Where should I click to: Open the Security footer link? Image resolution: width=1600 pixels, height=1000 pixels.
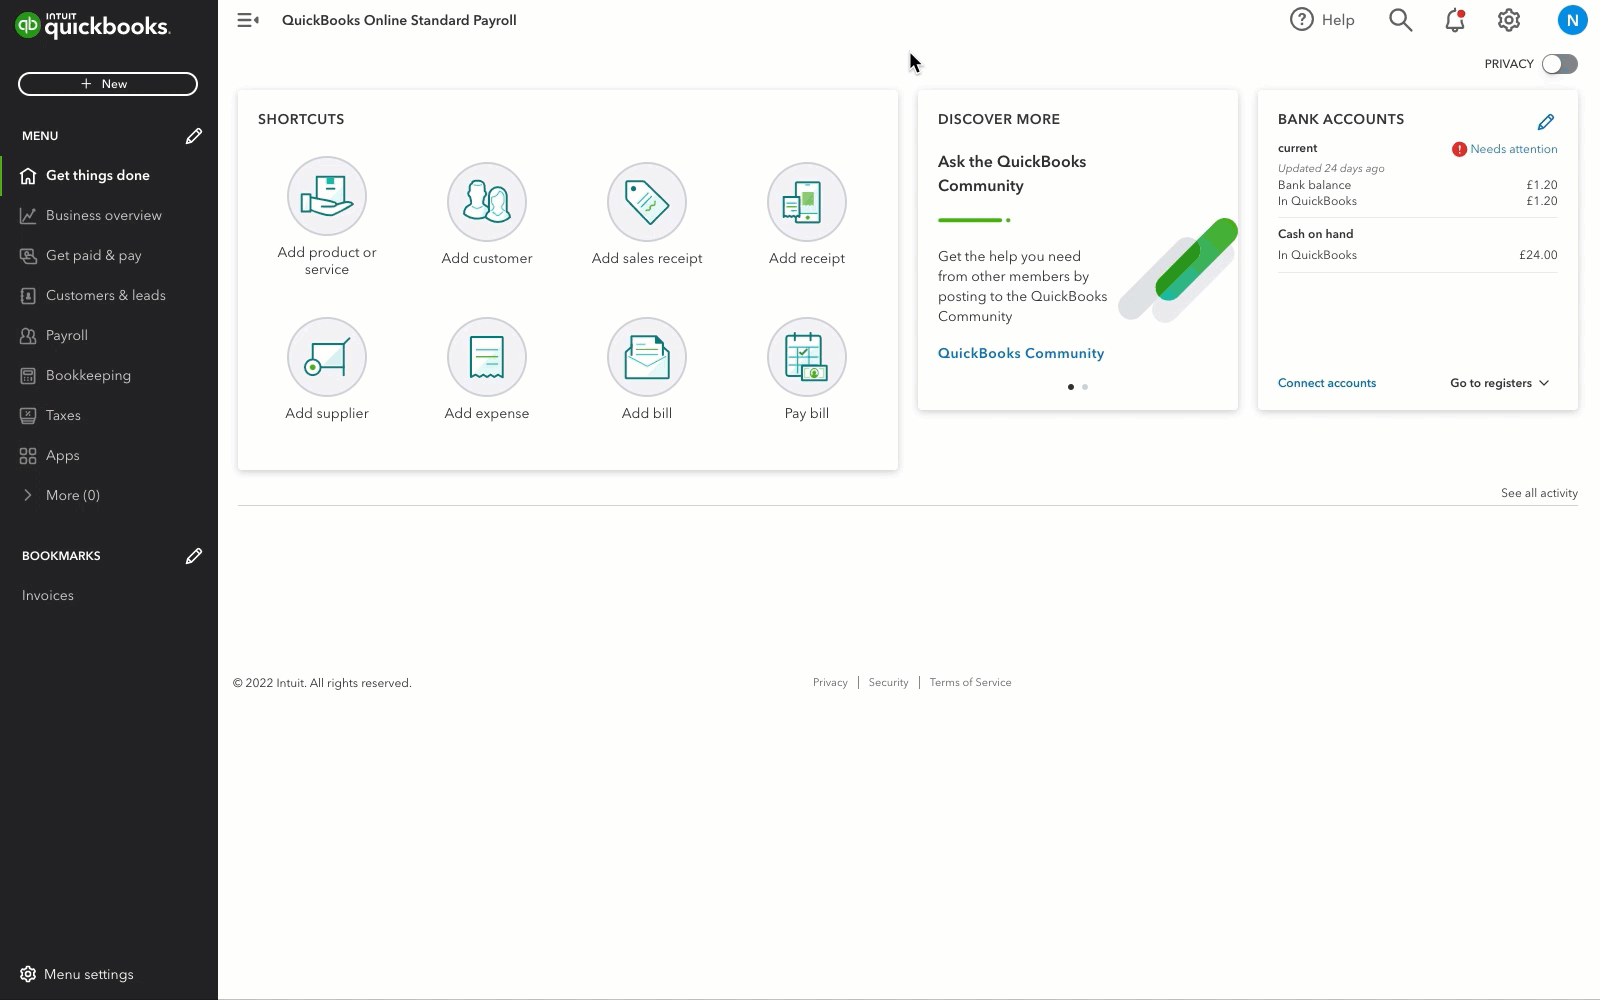(x=888, y=682)
